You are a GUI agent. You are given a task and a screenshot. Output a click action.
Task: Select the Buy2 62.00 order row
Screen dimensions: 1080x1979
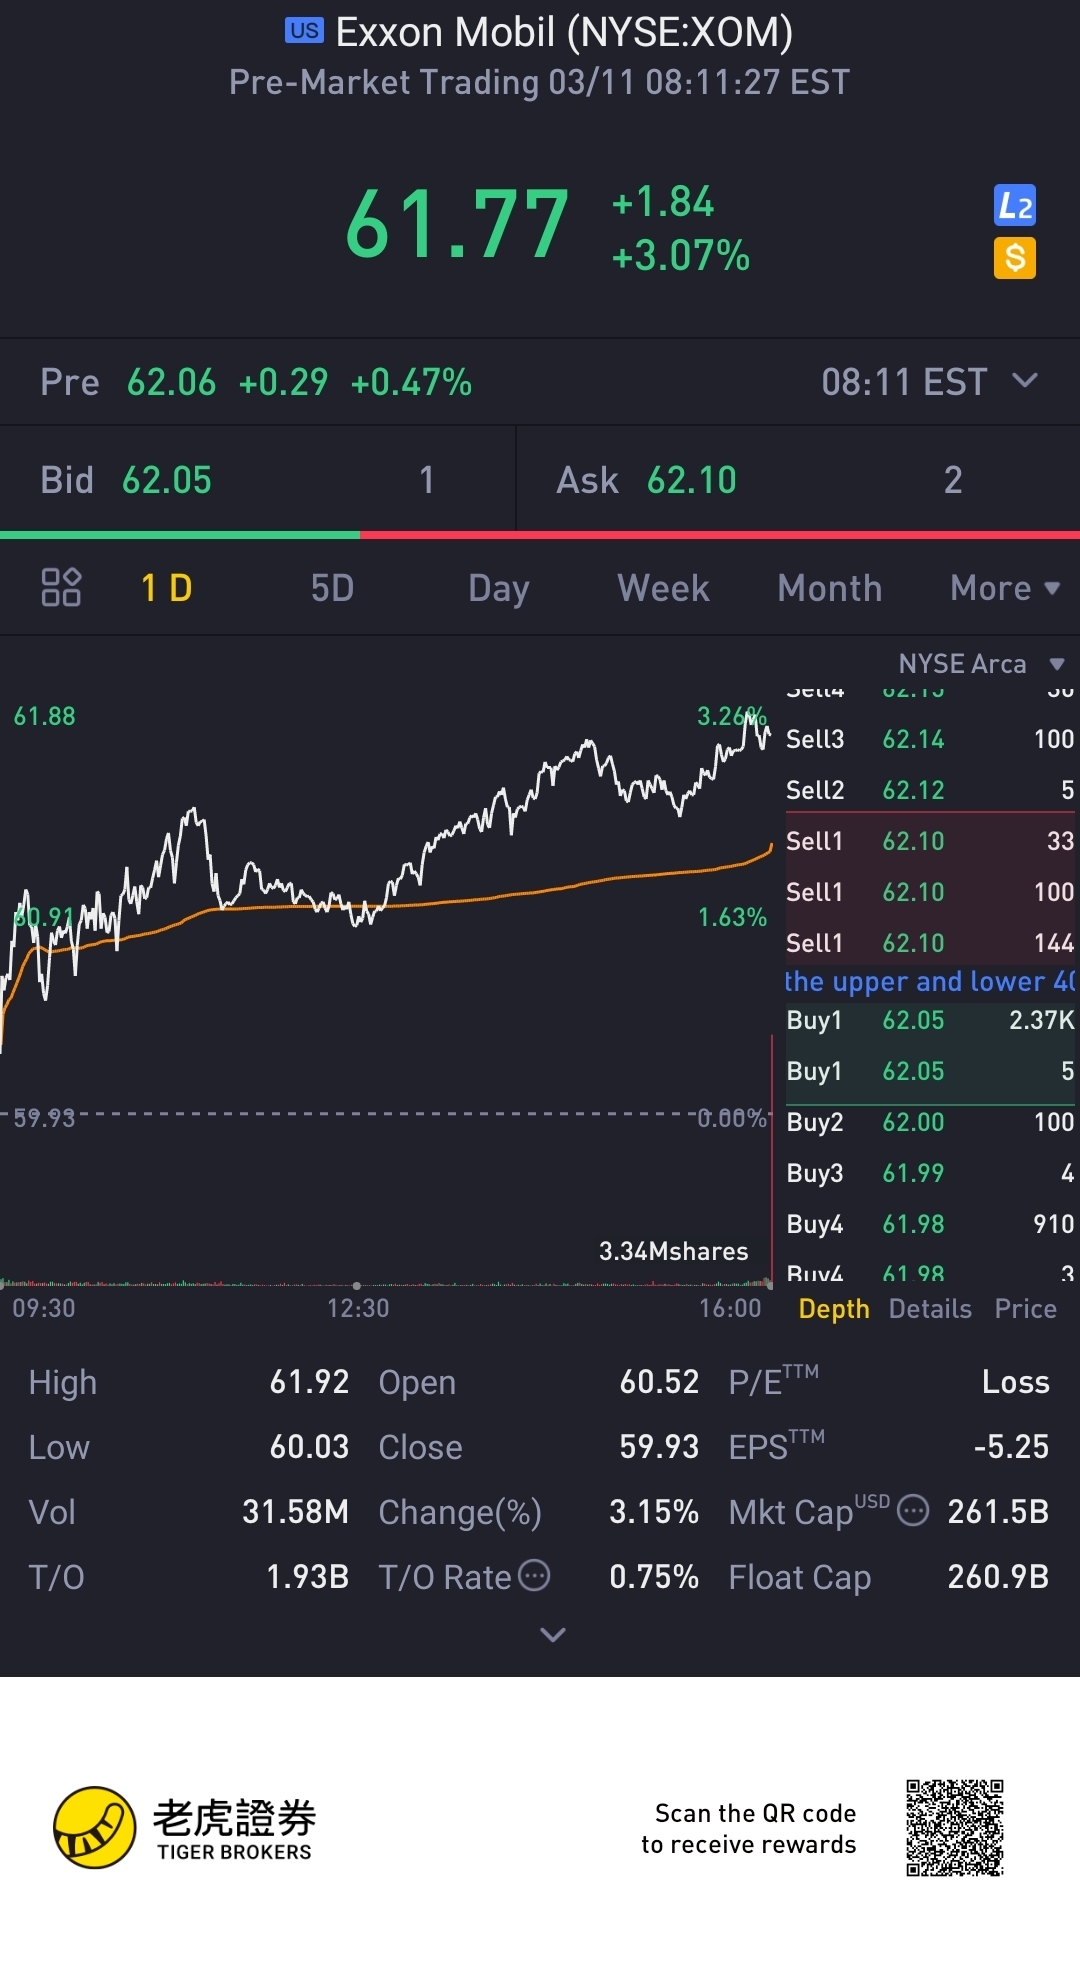[930, 1122]
